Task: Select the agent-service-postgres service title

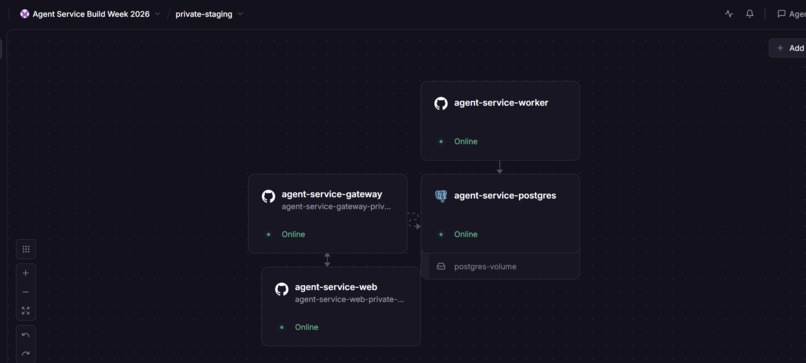Action: pos(505,195)
